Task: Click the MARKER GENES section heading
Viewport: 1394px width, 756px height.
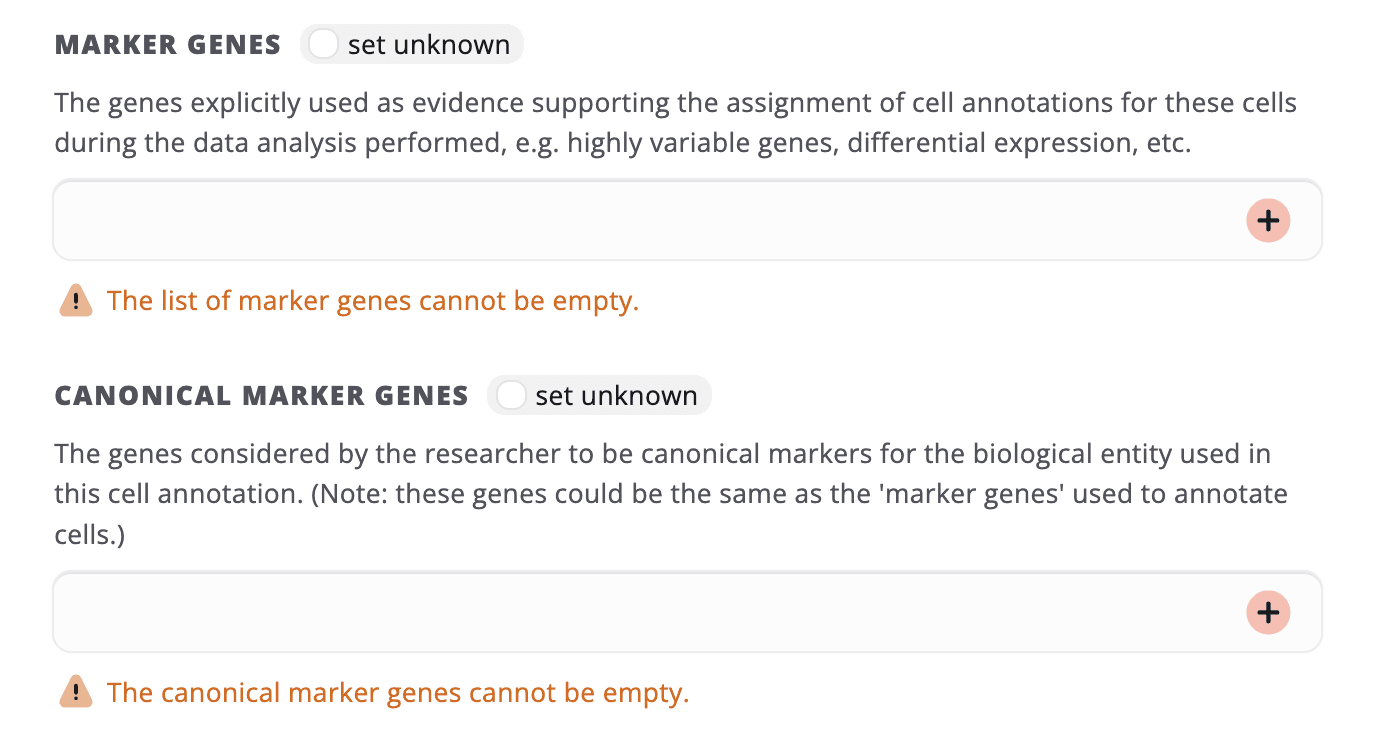Action: (167, 43)
